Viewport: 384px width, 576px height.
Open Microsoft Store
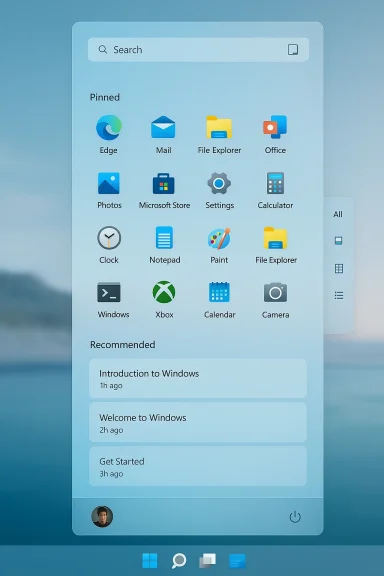[x=164, y=183]
